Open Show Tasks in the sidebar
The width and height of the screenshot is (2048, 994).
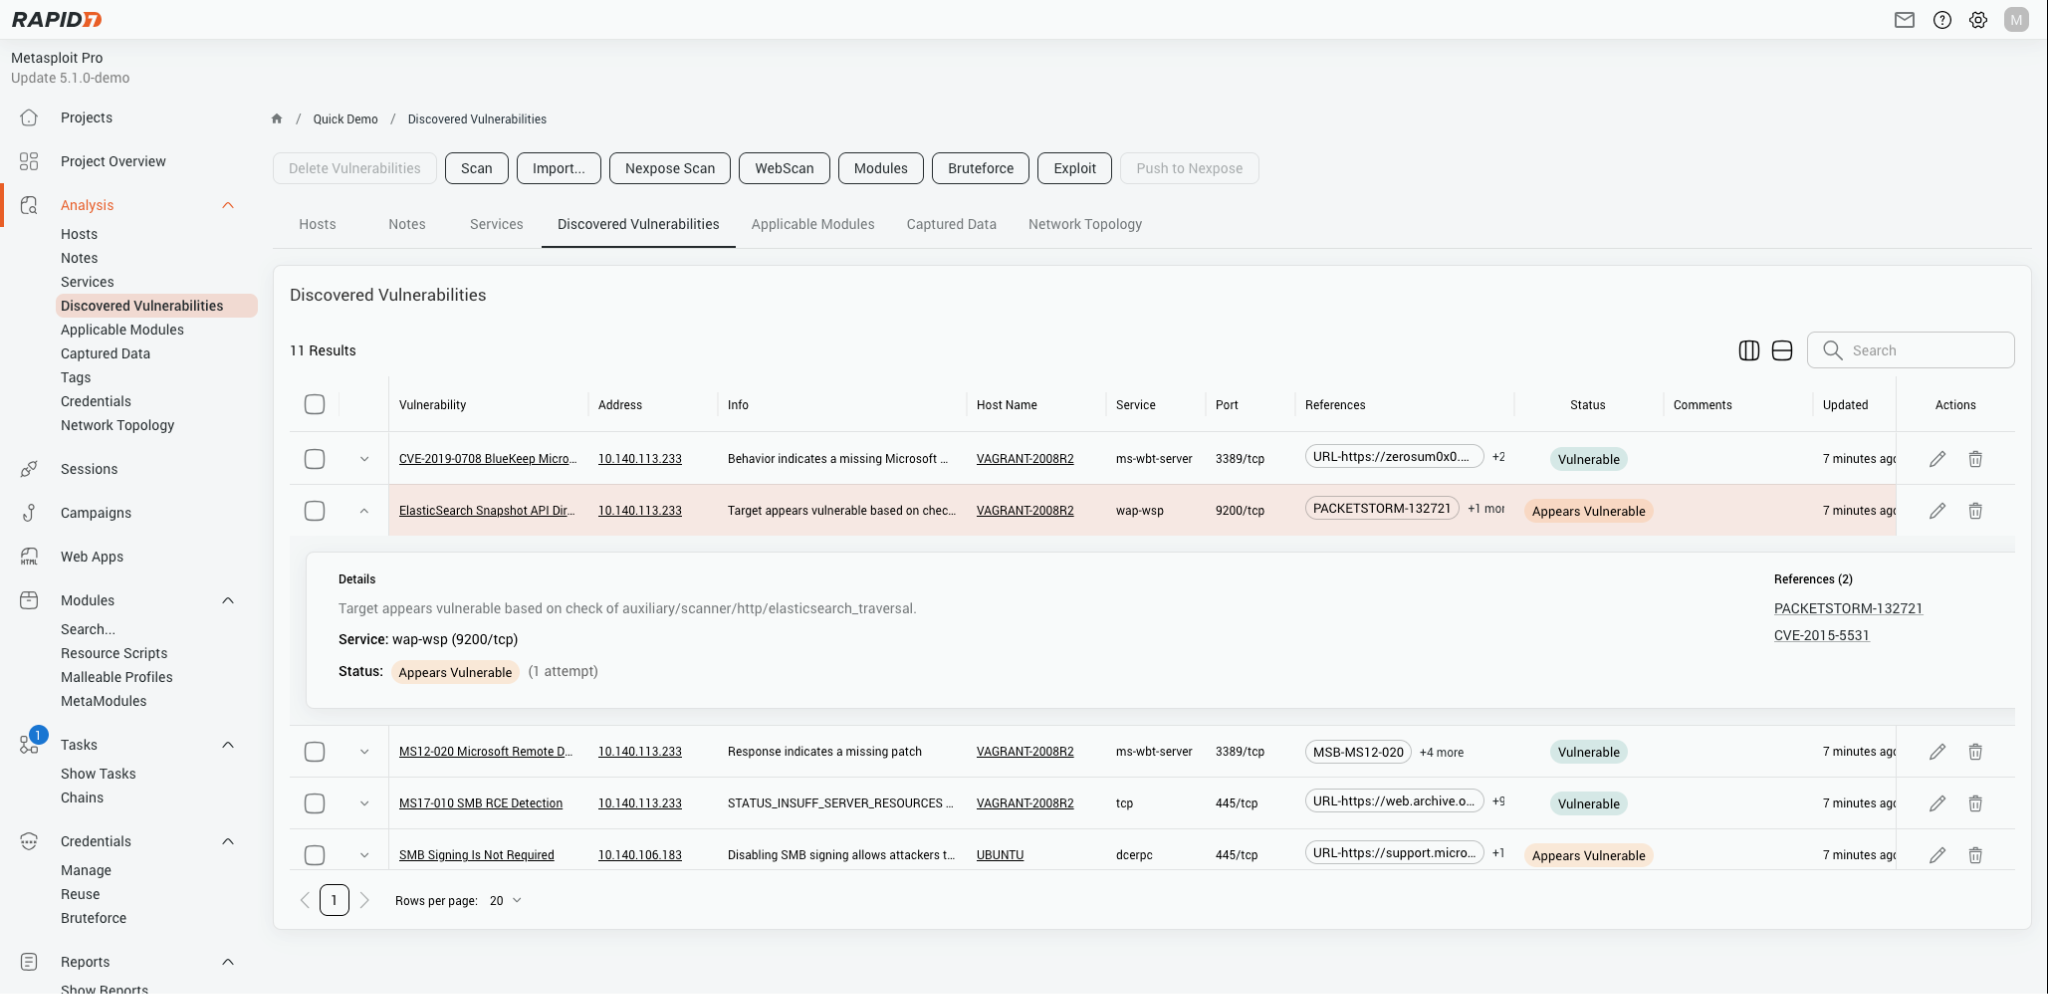pos(98,774)
